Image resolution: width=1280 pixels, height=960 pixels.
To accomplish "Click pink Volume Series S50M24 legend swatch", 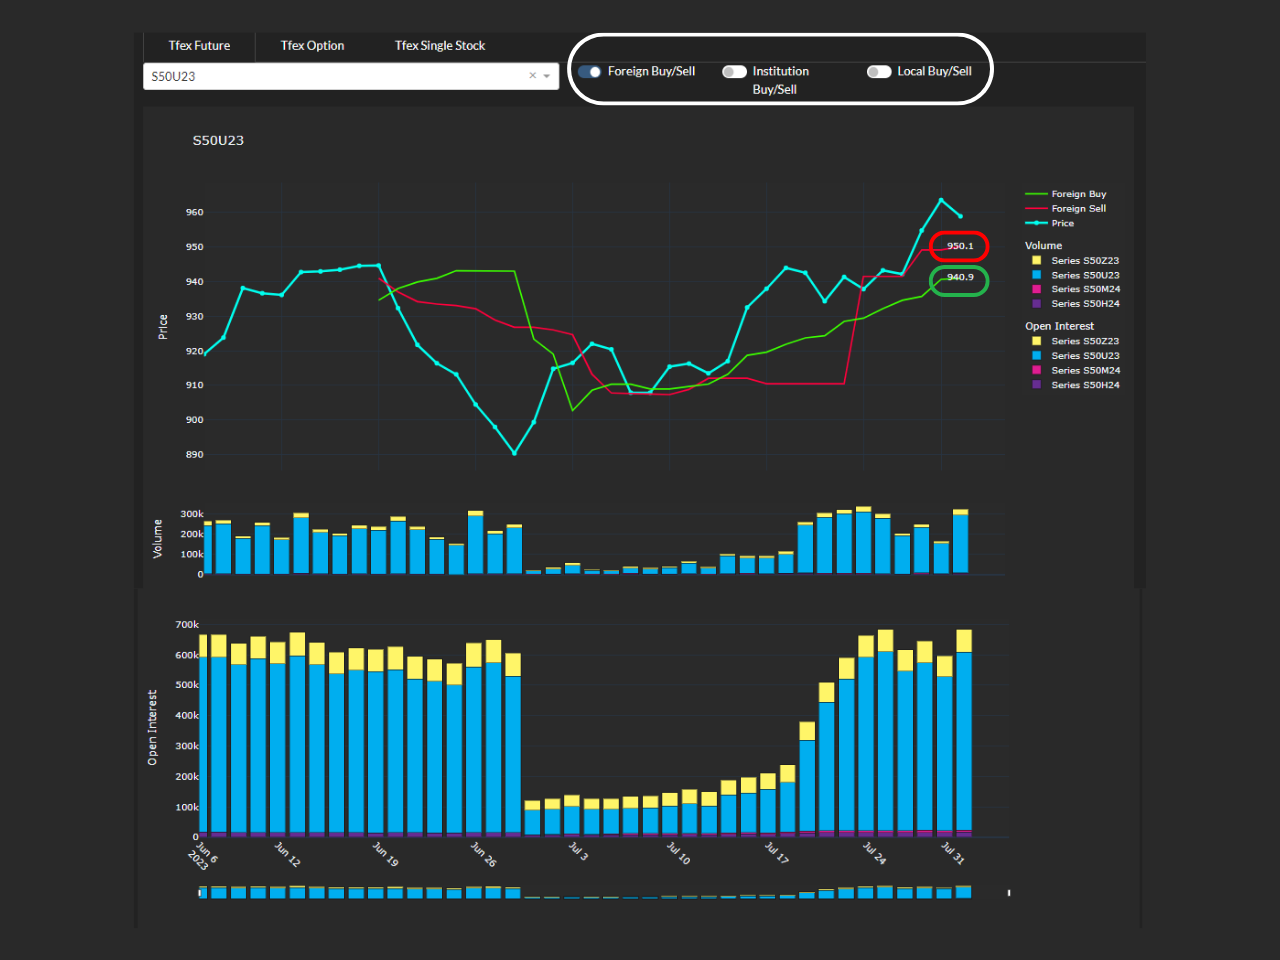I will 1037,289.
